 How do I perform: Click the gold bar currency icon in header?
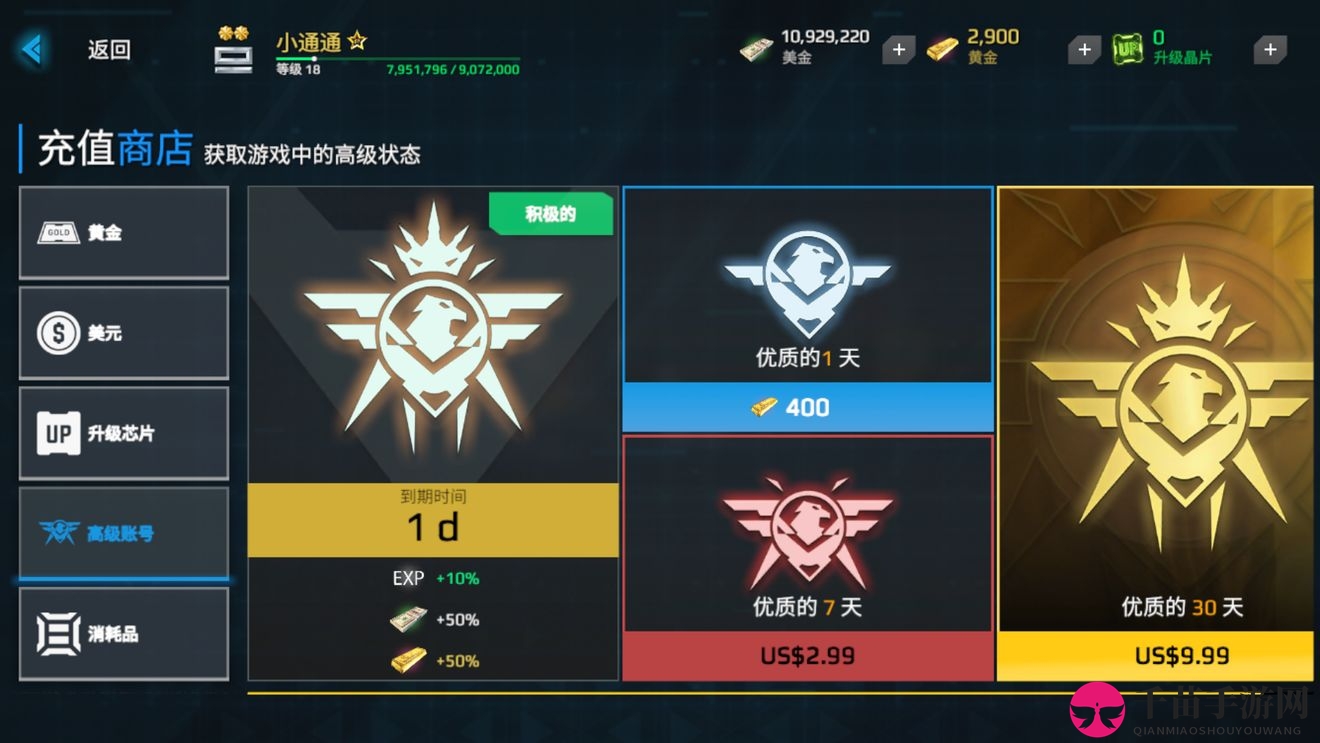coord(942,49)
